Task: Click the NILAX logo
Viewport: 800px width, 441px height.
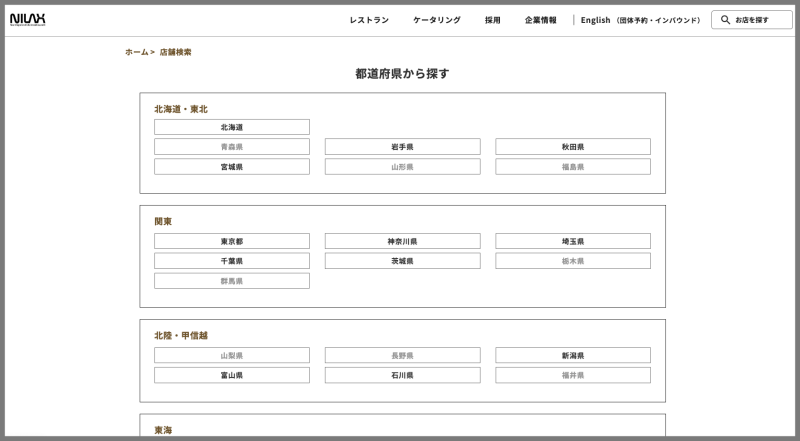Action: pyautogui.click(x=27, y=19)
